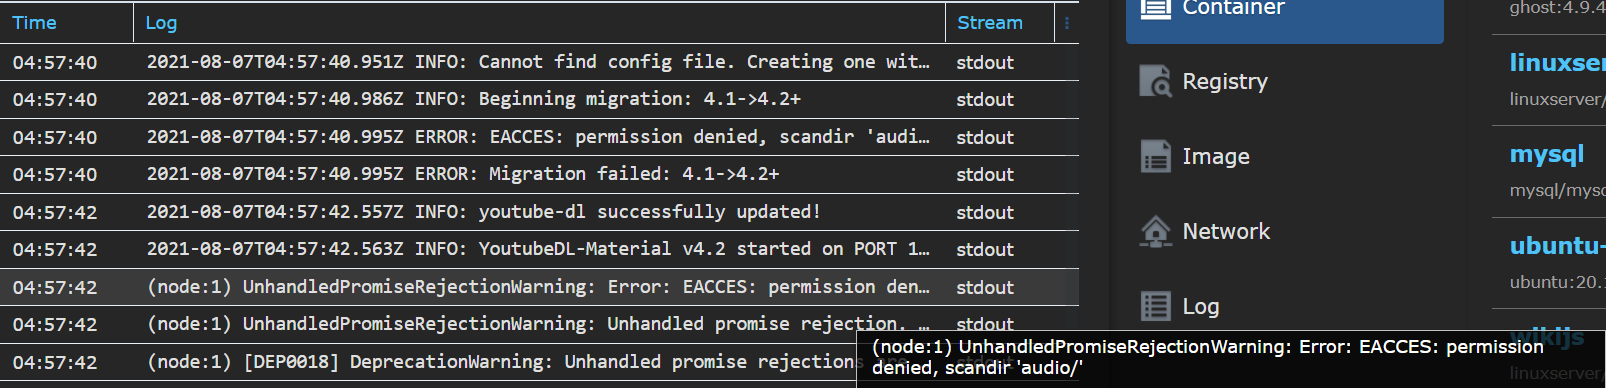Image resolution: width=1606 pixels, height=388 pixels.
Task: Select the YoutubeDL-Material v4.2 started row
Action: 539,250
